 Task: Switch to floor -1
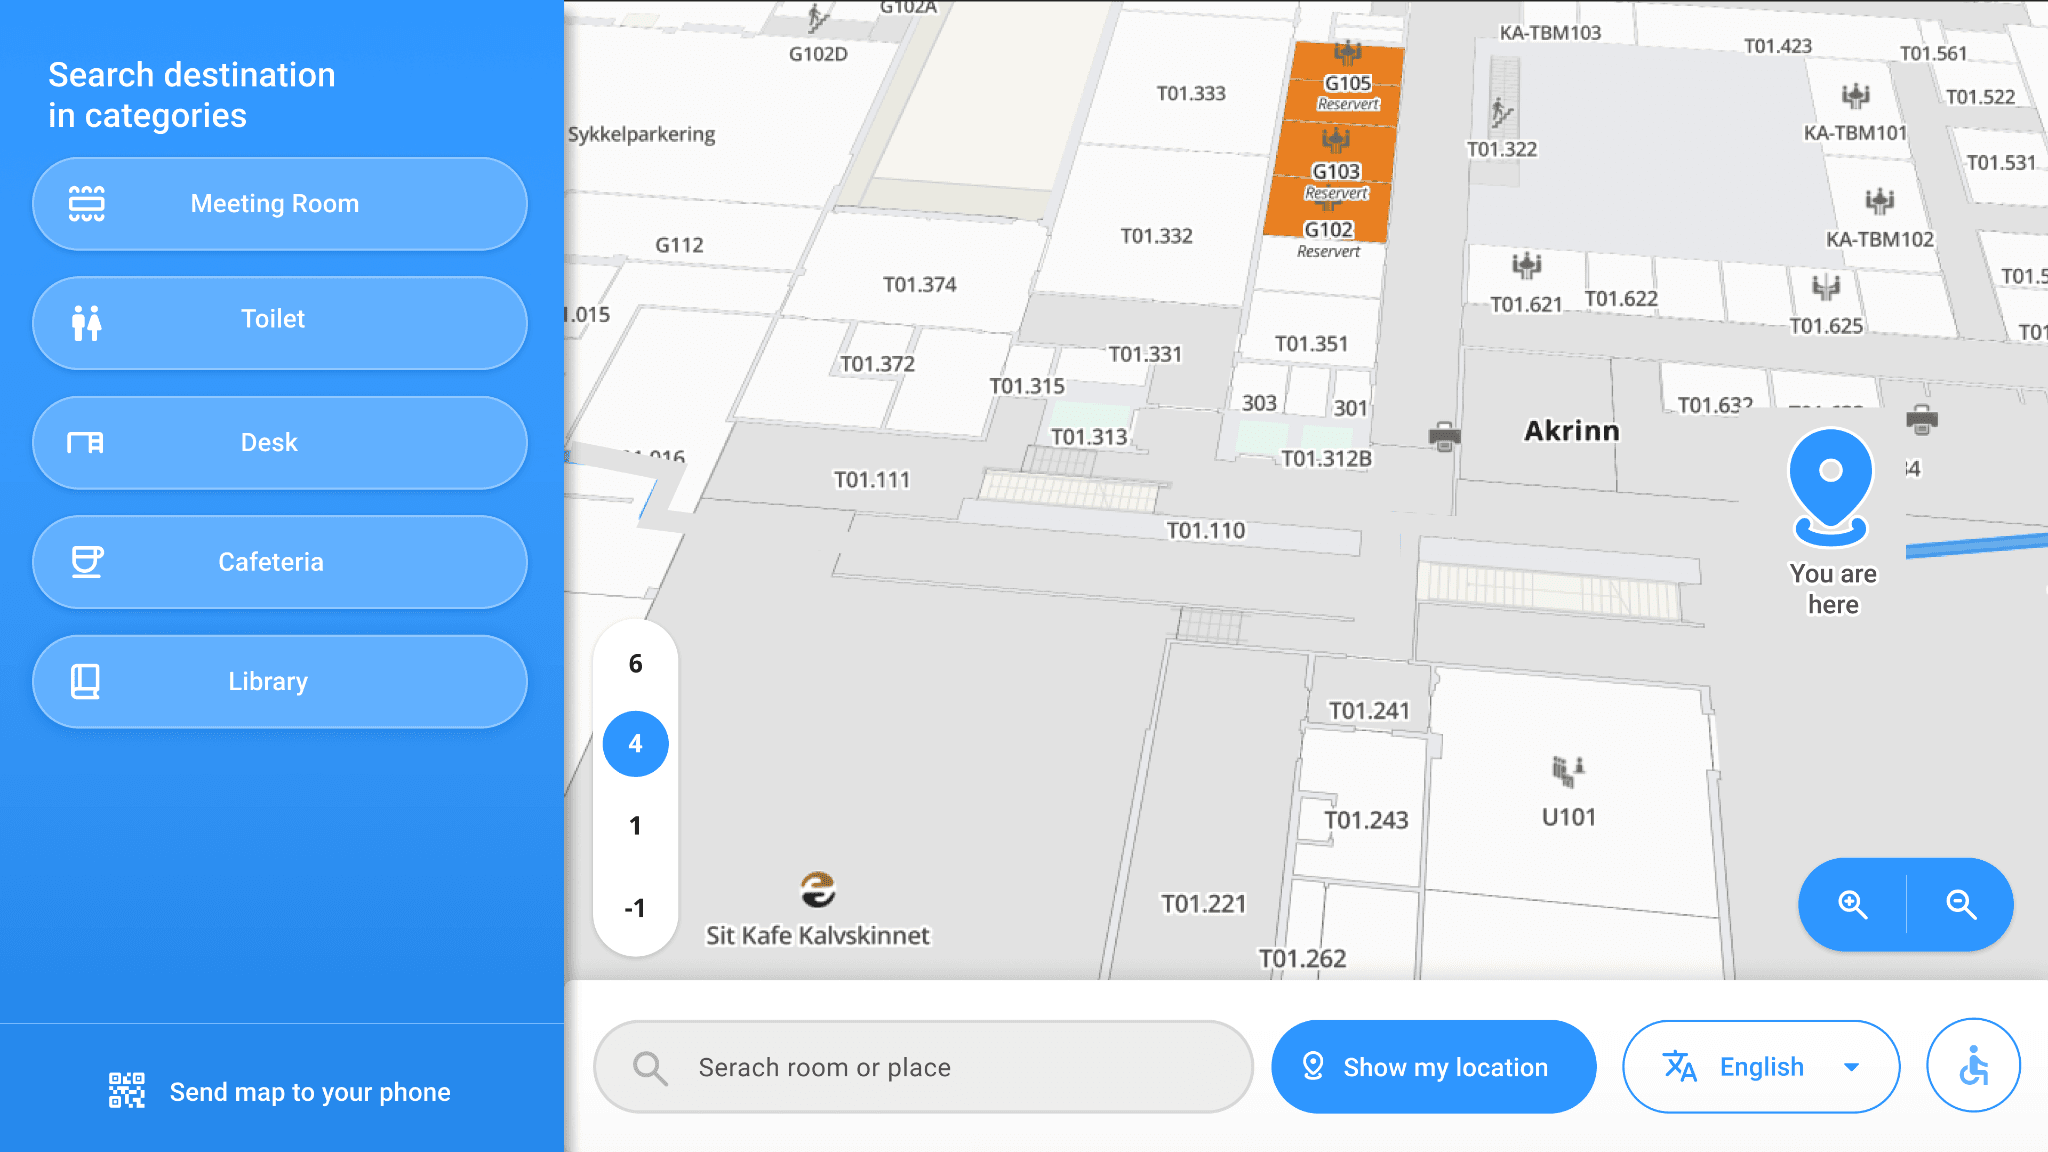634,907
